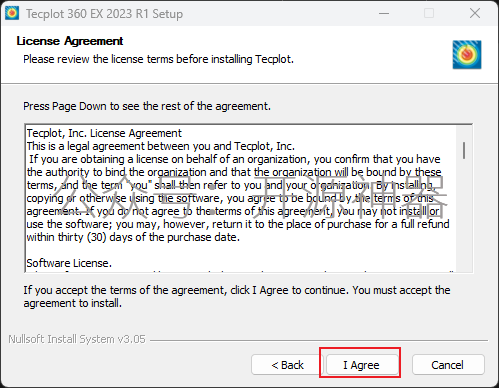The height and width of the screenshot is (388, 499).
Task: Click the "within thirty (30) days" line
Action: coord(133,237)
